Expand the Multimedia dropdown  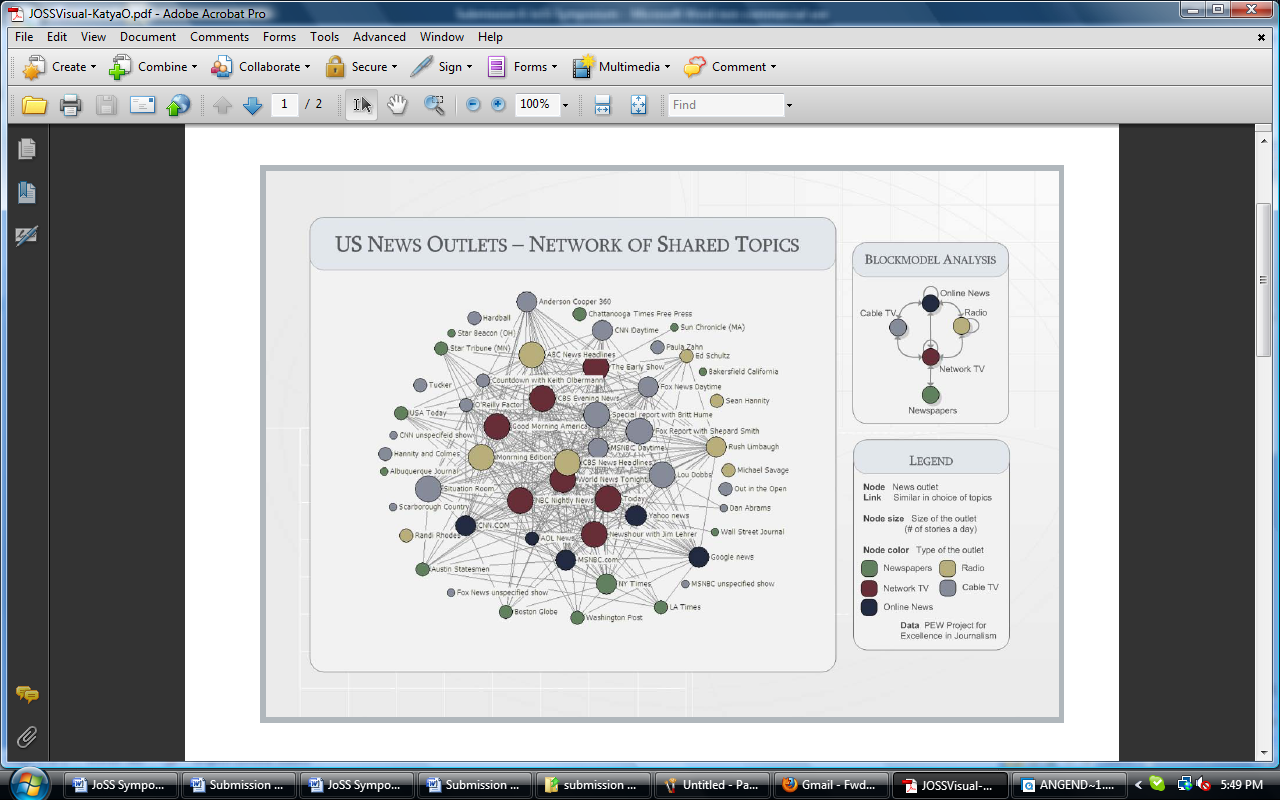point(667,67)
